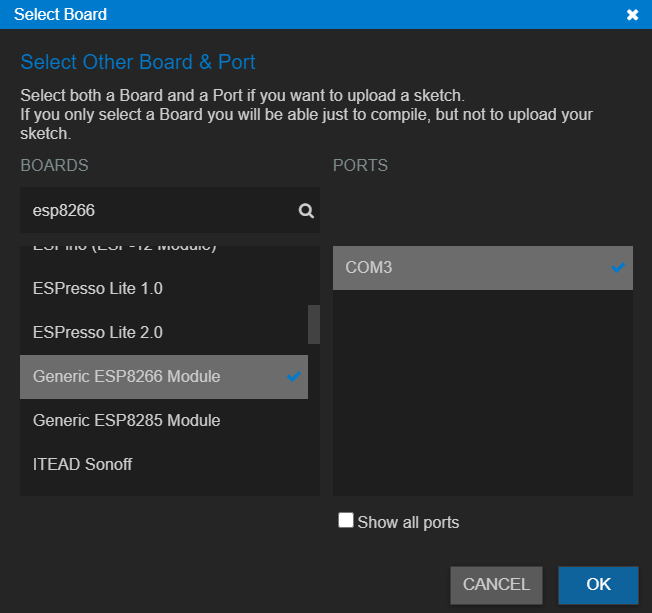Screen dimensions: 652x613
Task: Select ESPresso Lite 2.0 board
Action: point(164,333)
